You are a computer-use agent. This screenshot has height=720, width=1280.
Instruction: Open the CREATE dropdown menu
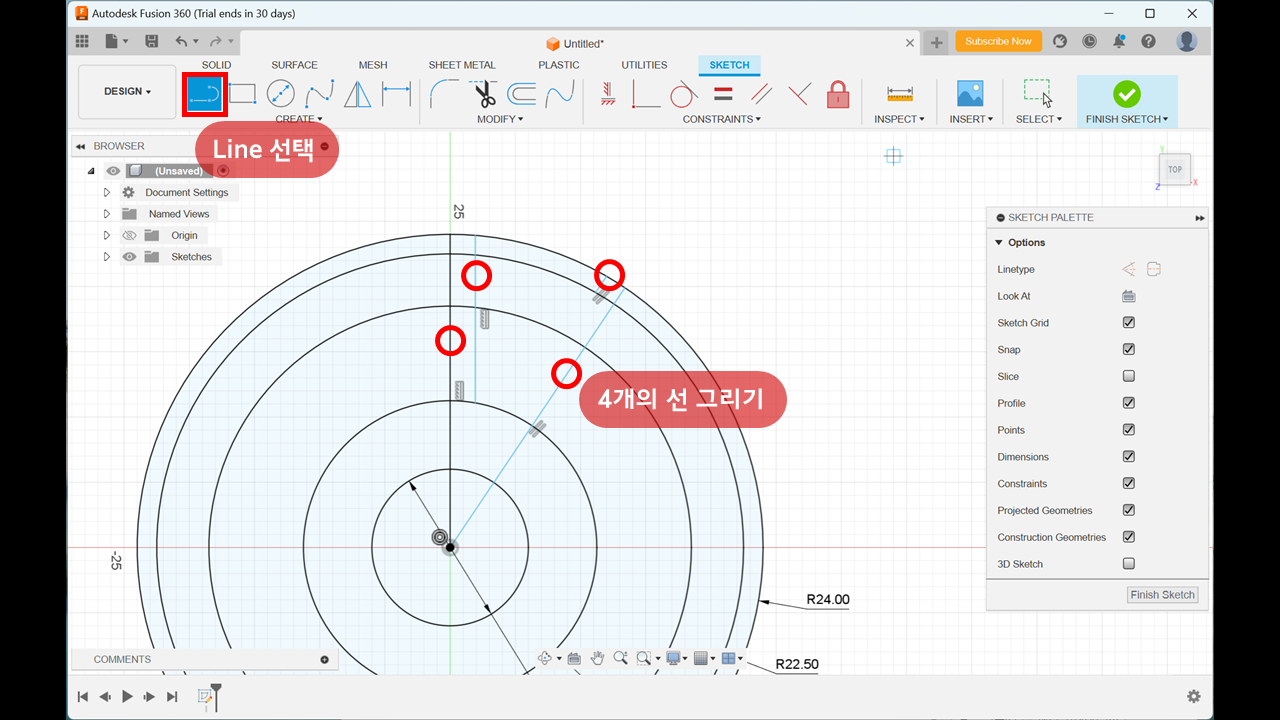[299, 119]
